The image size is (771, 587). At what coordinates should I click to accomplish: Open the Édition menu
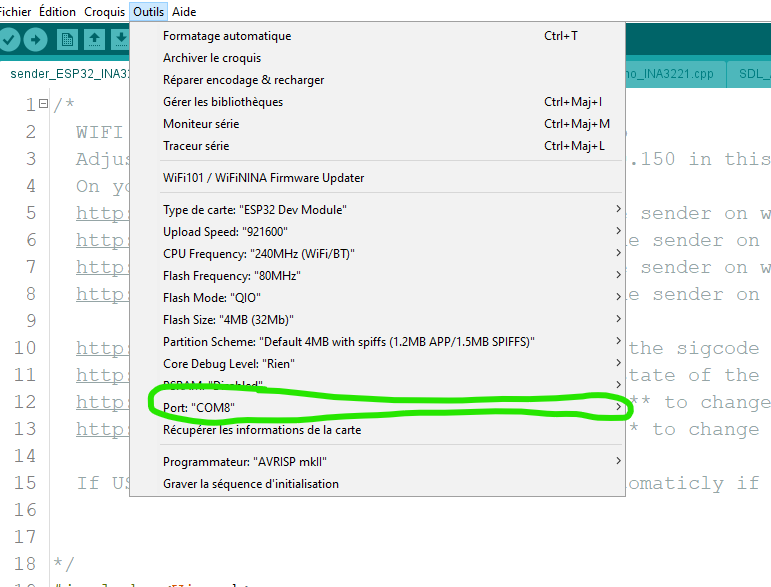click(58, 11)
